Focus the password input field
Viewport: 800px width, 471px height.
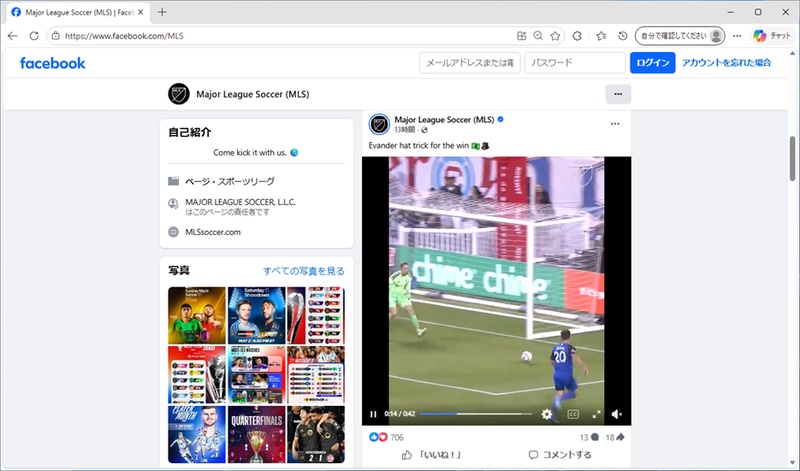[x=575, y=63]
